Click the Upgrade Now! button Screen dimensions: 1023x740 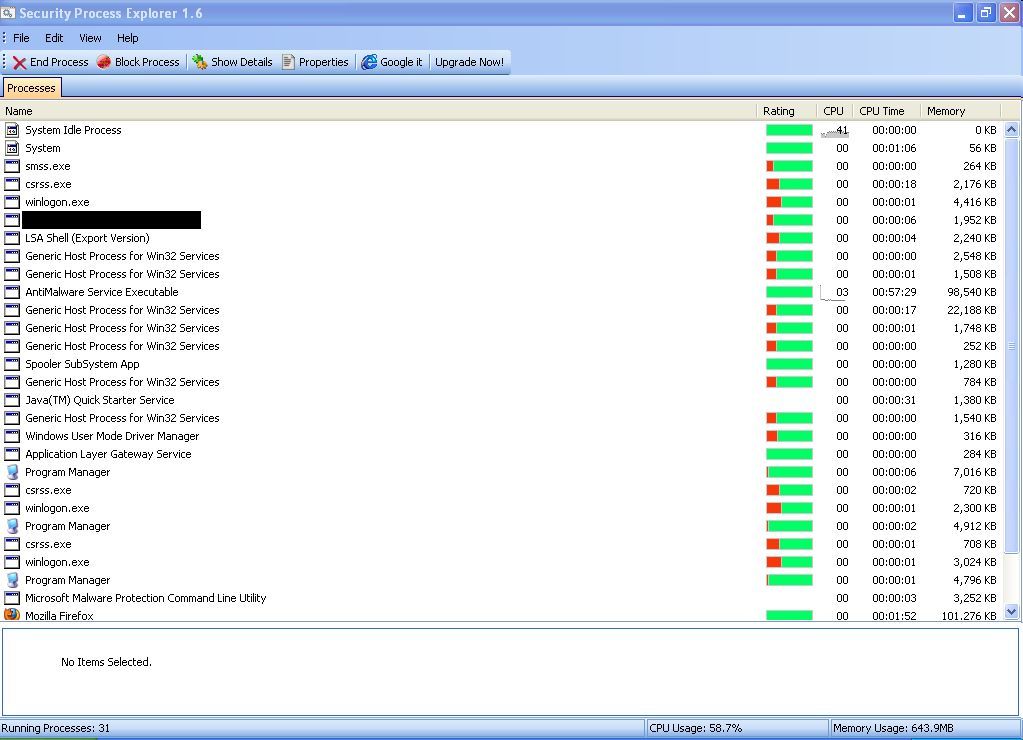[x=469, y=62]
